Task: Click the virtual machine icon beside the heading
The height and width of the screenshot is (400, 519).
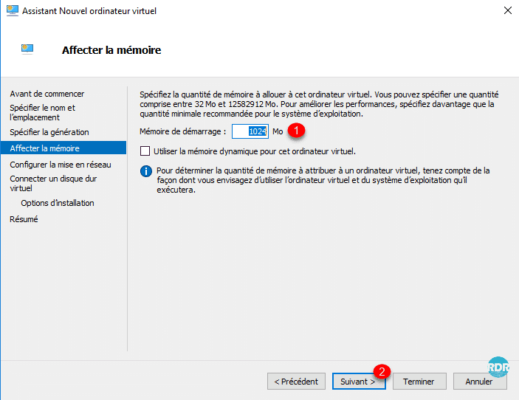Action: 27,49
